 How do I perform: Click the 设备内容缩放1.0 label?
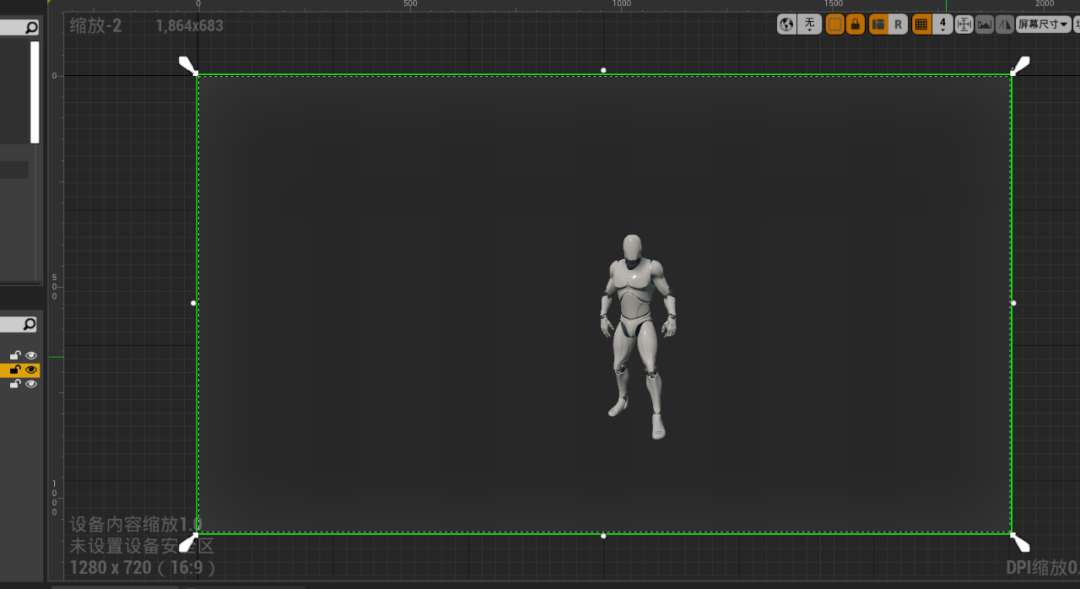coord(135,524)
